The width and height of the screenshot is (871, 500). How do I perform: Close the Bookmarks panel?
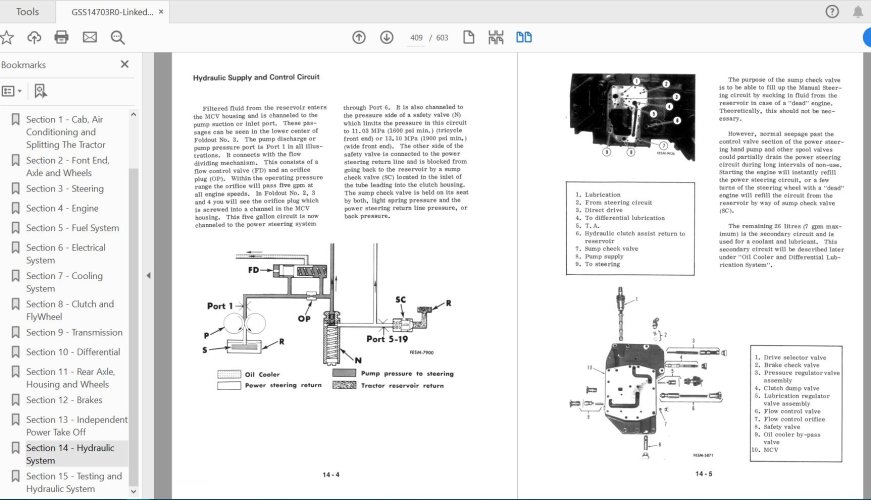coord(124,64)
